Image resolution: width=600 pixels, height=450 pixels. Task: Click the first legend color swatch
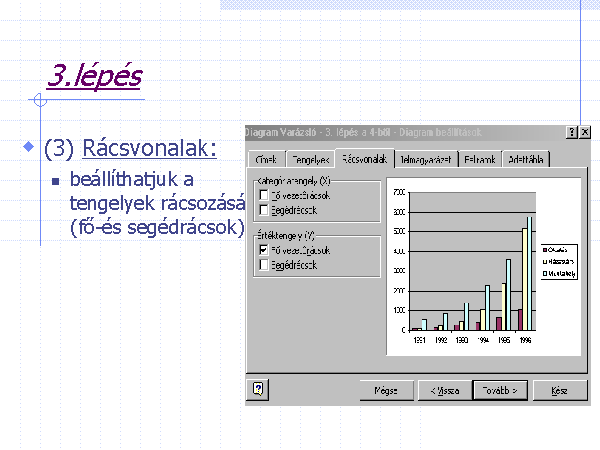point(544,249)
